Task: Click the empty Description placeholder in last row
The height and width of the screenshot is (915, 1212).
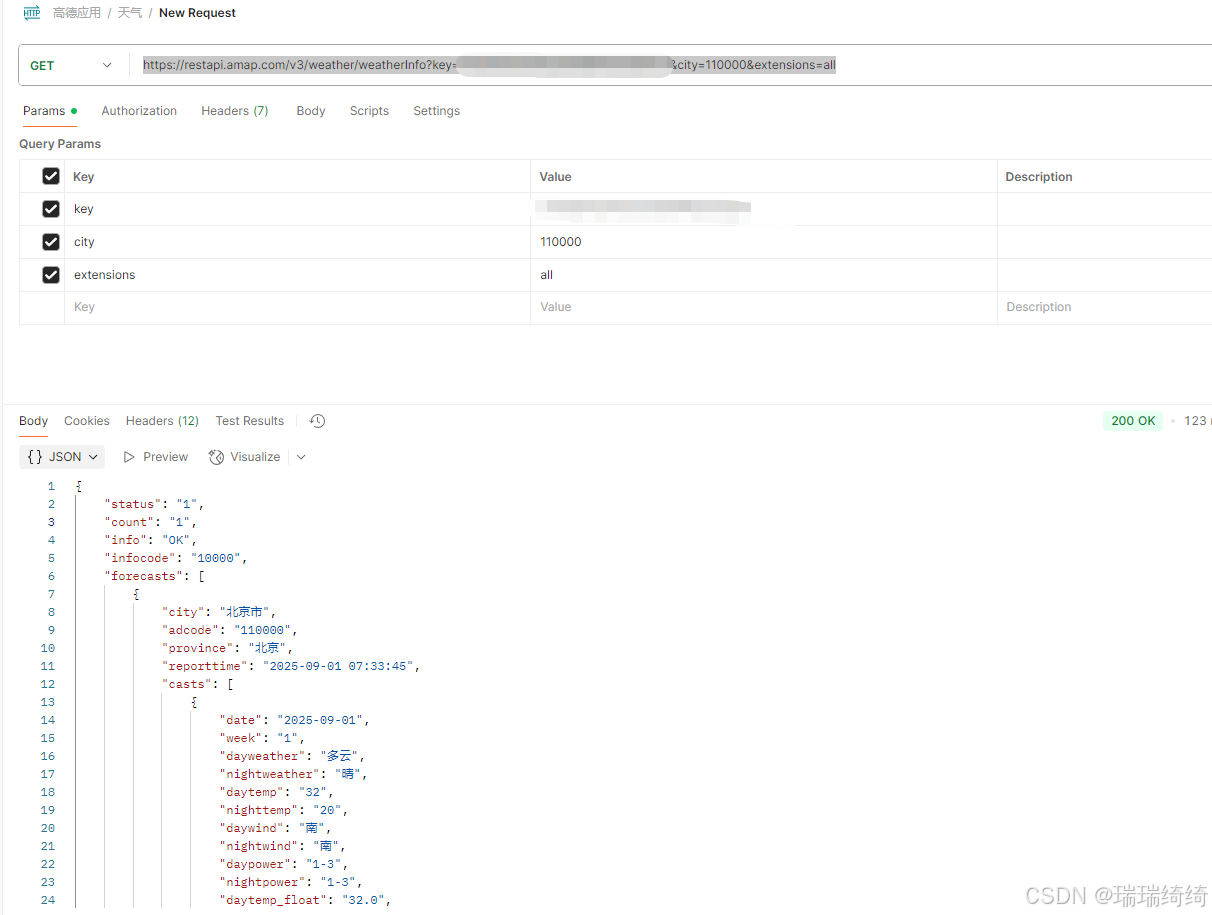Action: [x=1104, y=307]
